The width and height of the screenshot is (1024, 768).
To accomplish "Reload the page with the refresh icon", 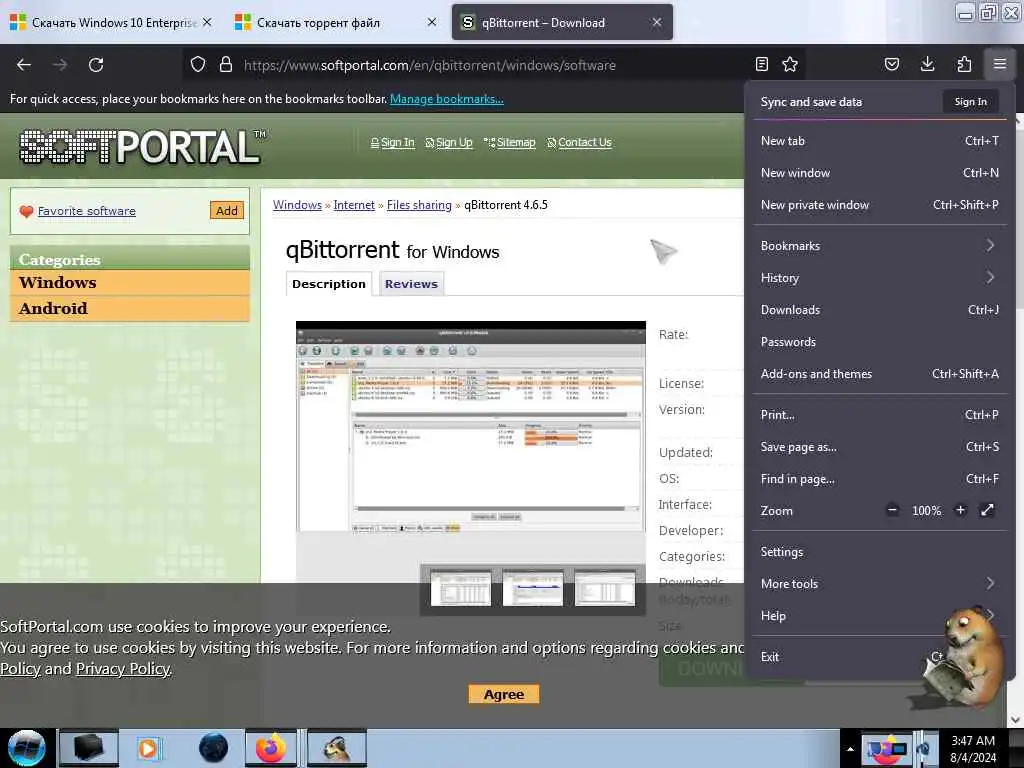I will pos(96,65).
